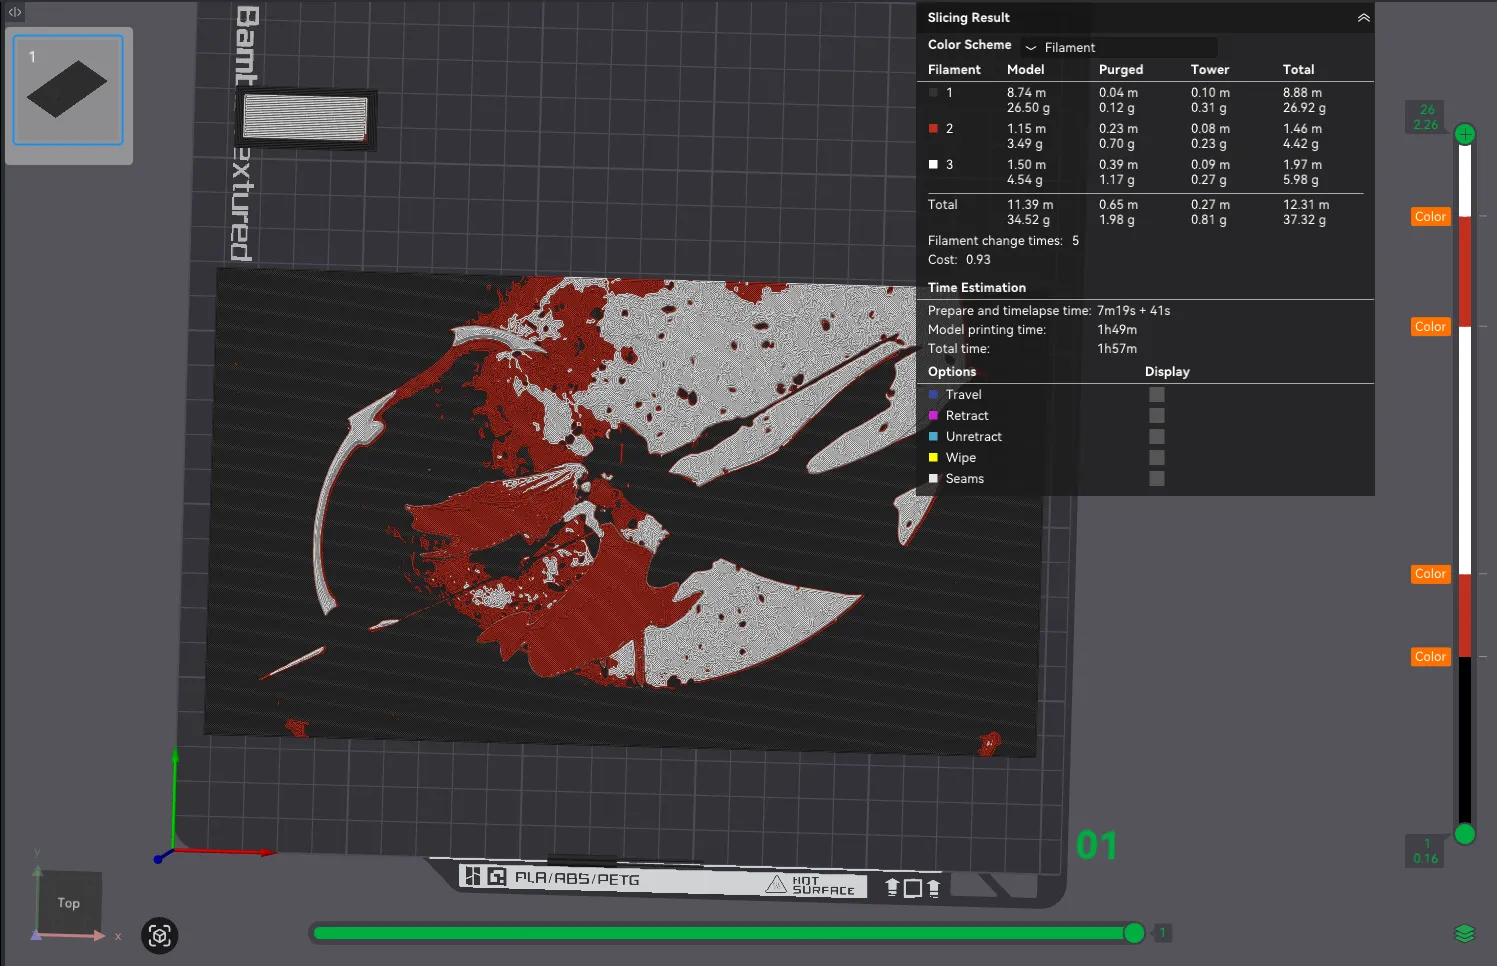Click the perspective view cube icon
The height and width of the screenshot is (966, 1497).
(x=159, y=936)
